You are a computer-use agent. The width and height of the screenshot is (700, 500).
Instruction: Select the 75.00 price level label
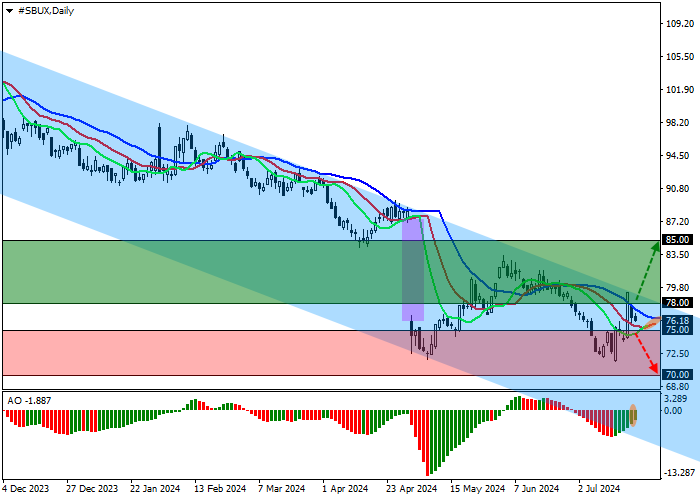click(x=677, y=330)
